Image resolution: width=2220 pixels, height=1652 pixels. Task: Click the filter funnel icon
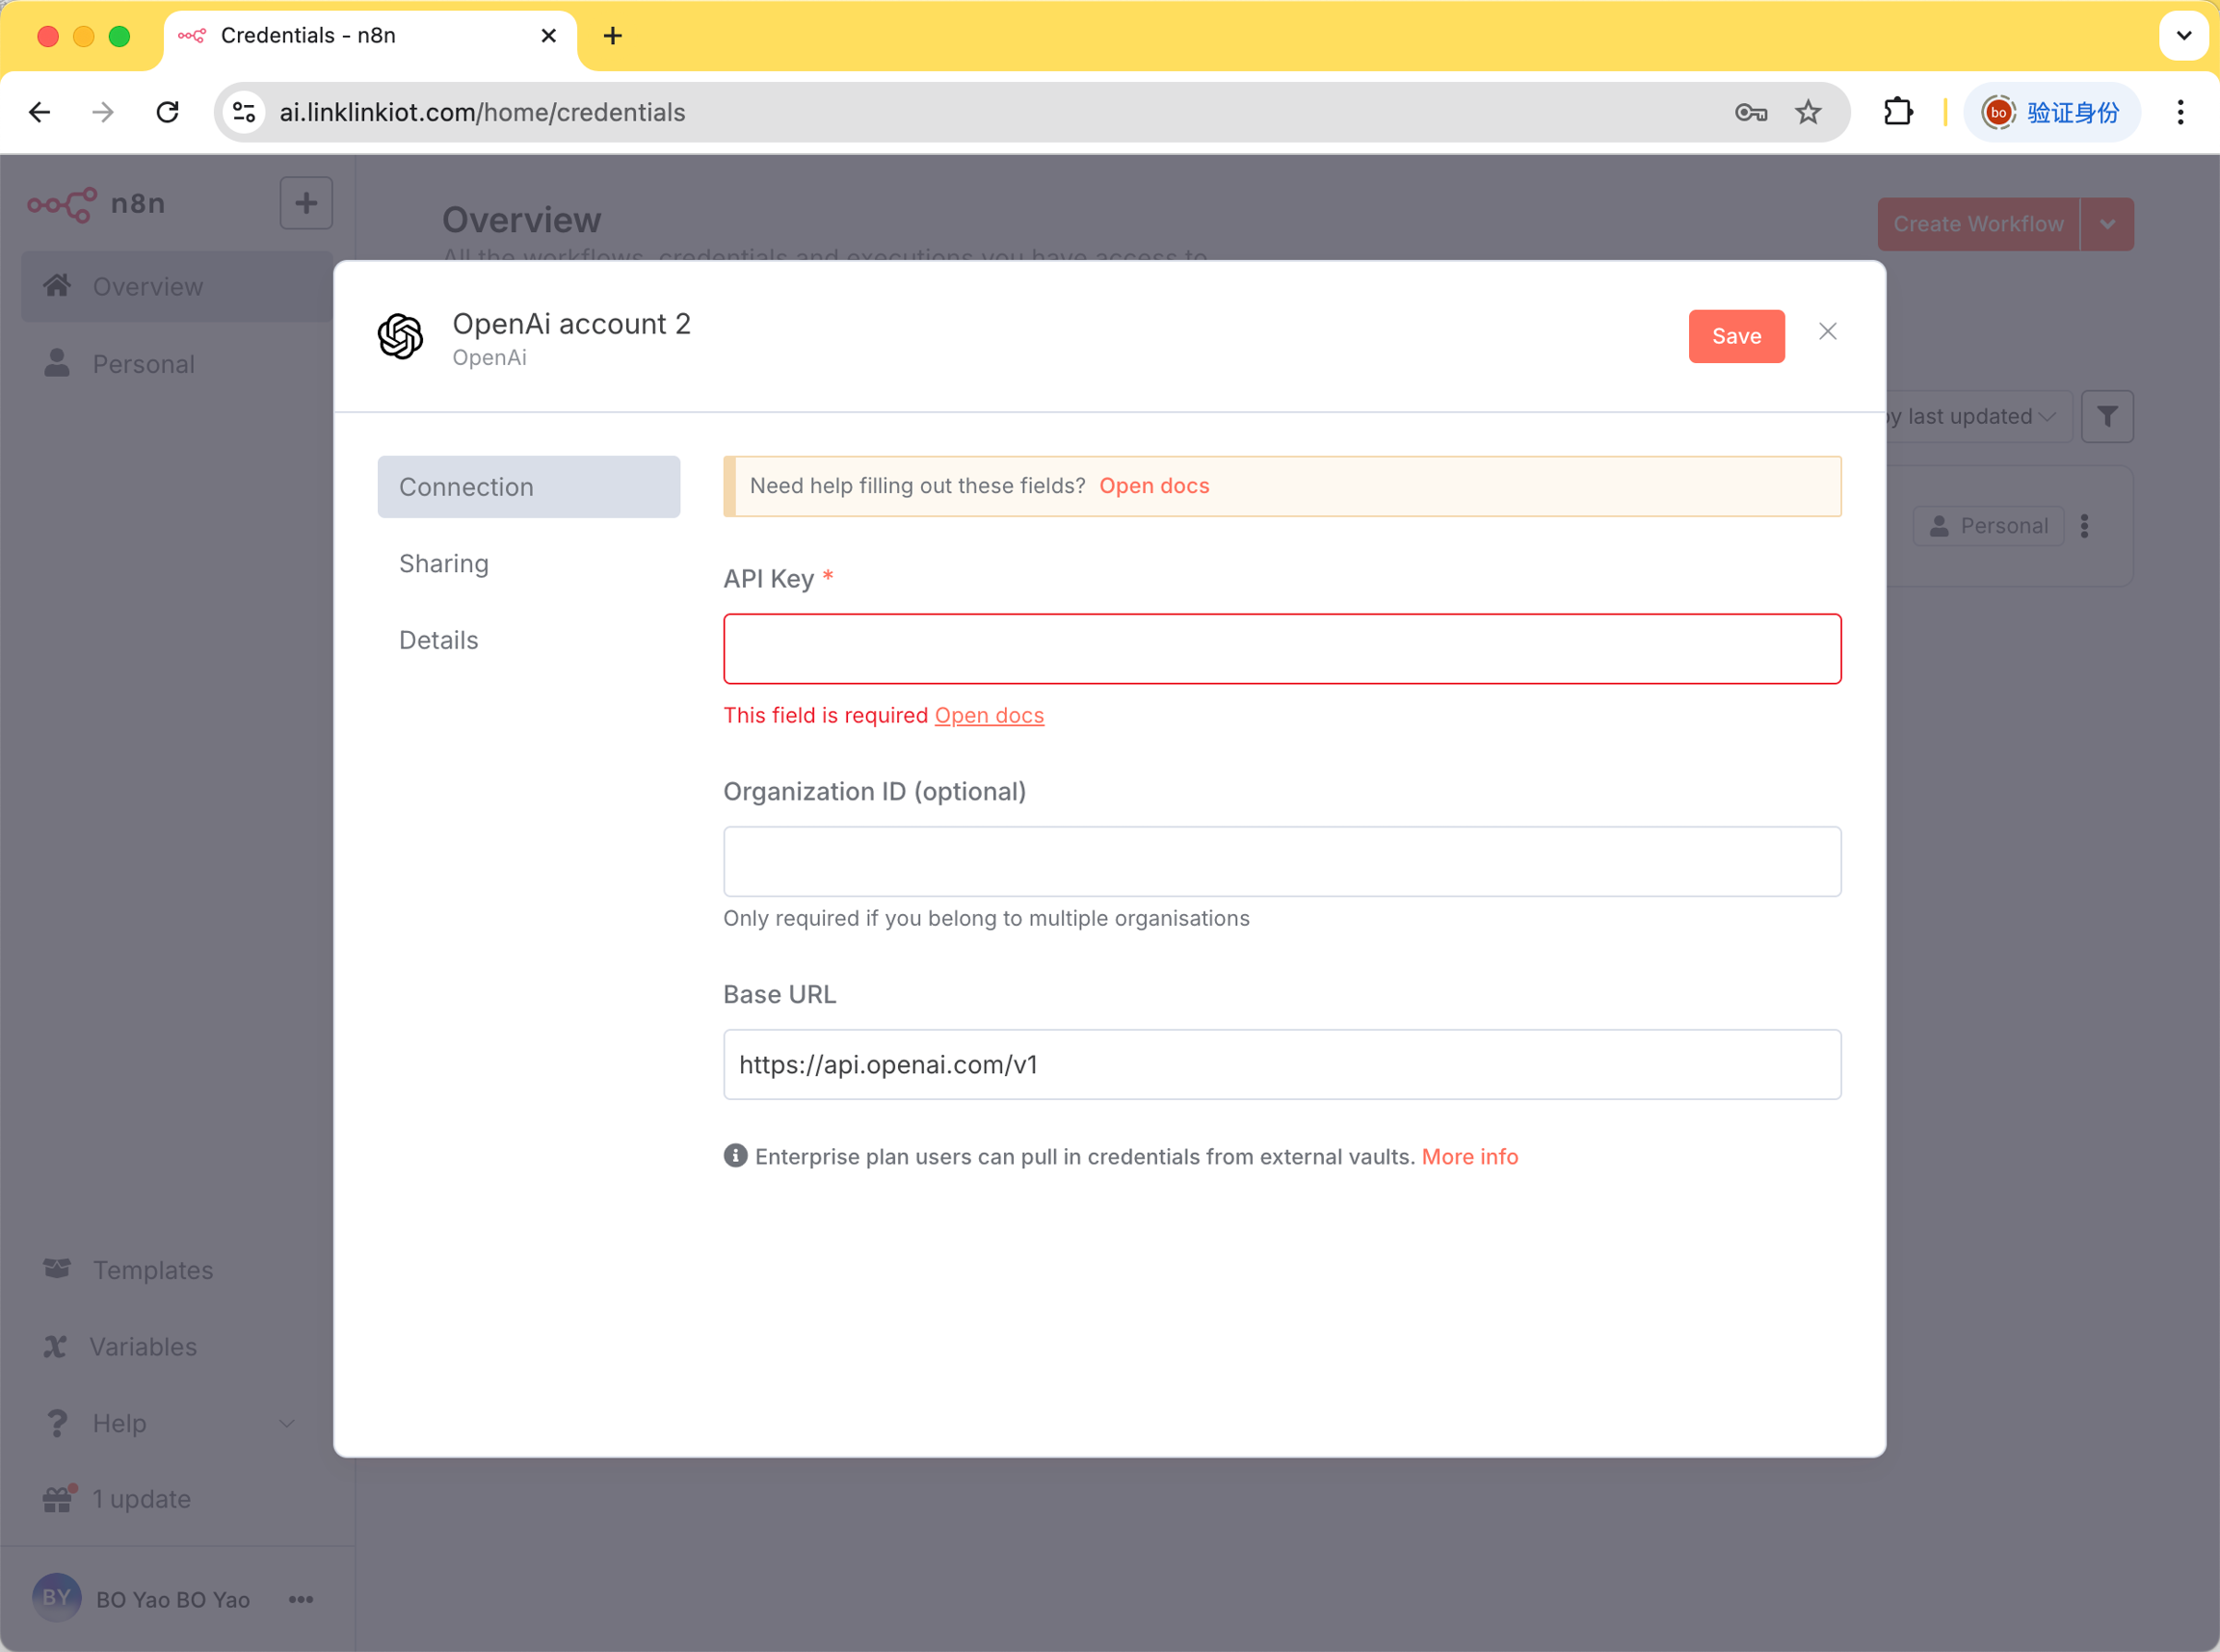click(2107, 416)
